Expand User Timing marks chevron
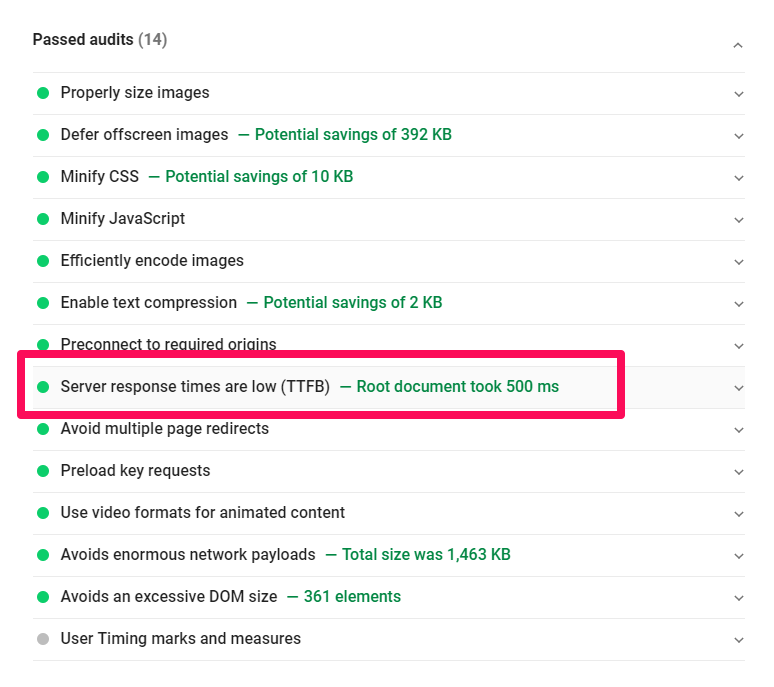 point(738,640)
